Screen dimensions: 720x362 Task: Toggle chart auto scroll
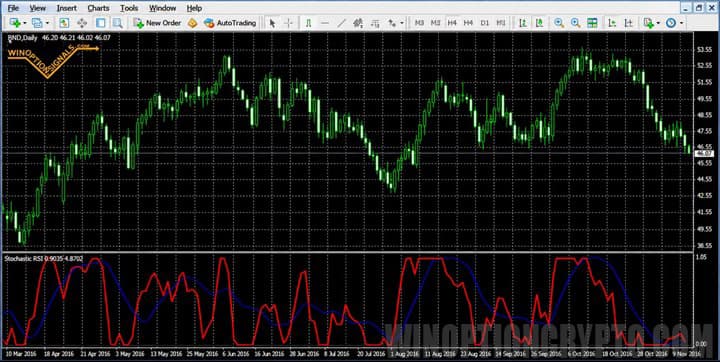(x=612, y=23)
